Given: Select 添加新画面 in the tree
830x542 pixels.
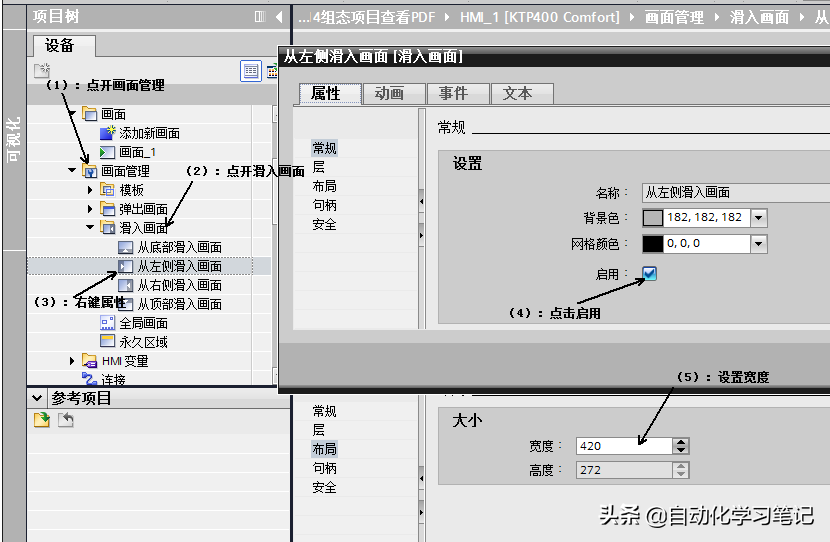Looking at the screenshot, I should click(x=149, y=133).
